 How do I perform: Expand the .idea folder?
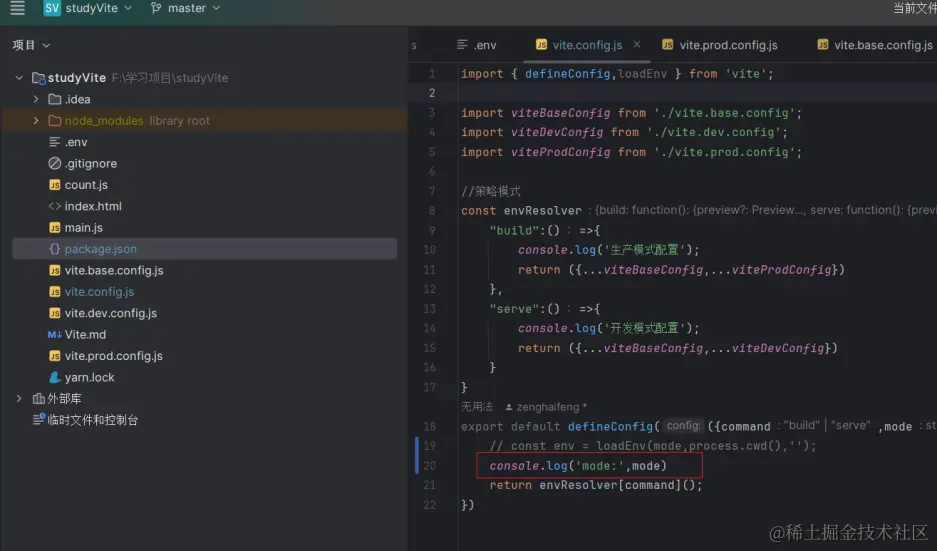36,99
